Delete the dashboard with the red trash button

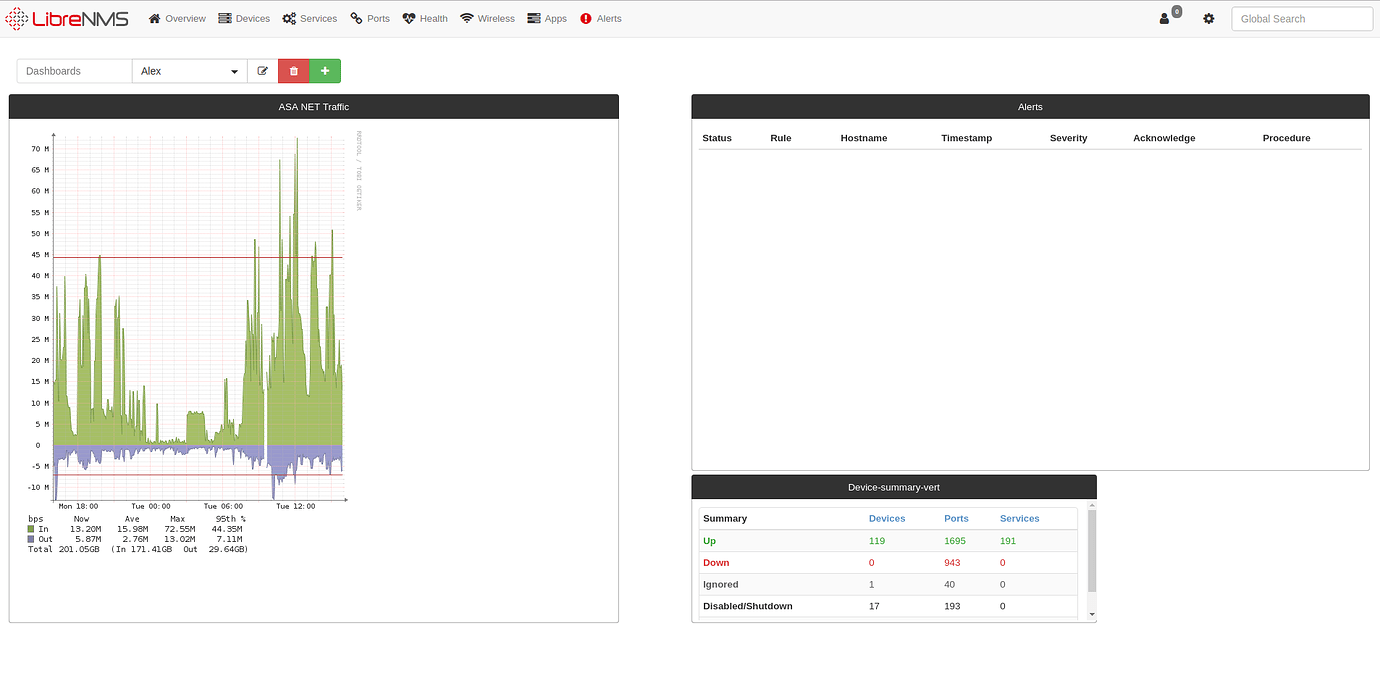(293, 70)
